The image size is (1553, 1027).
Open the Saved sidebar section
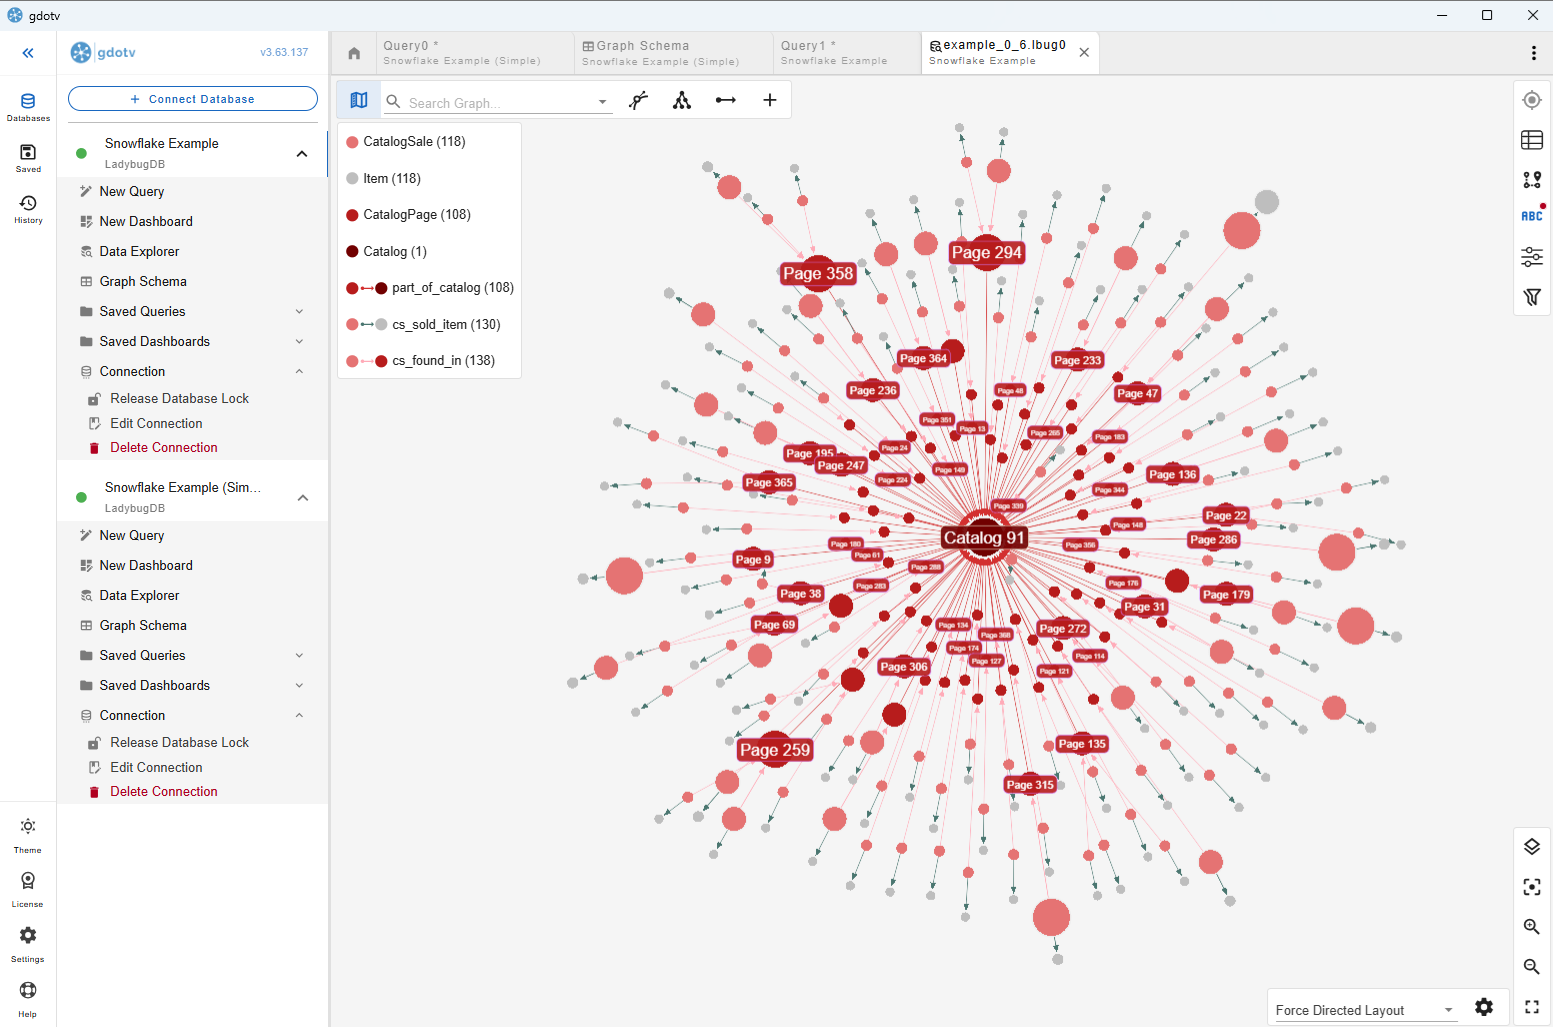click(x=28, y=158)
